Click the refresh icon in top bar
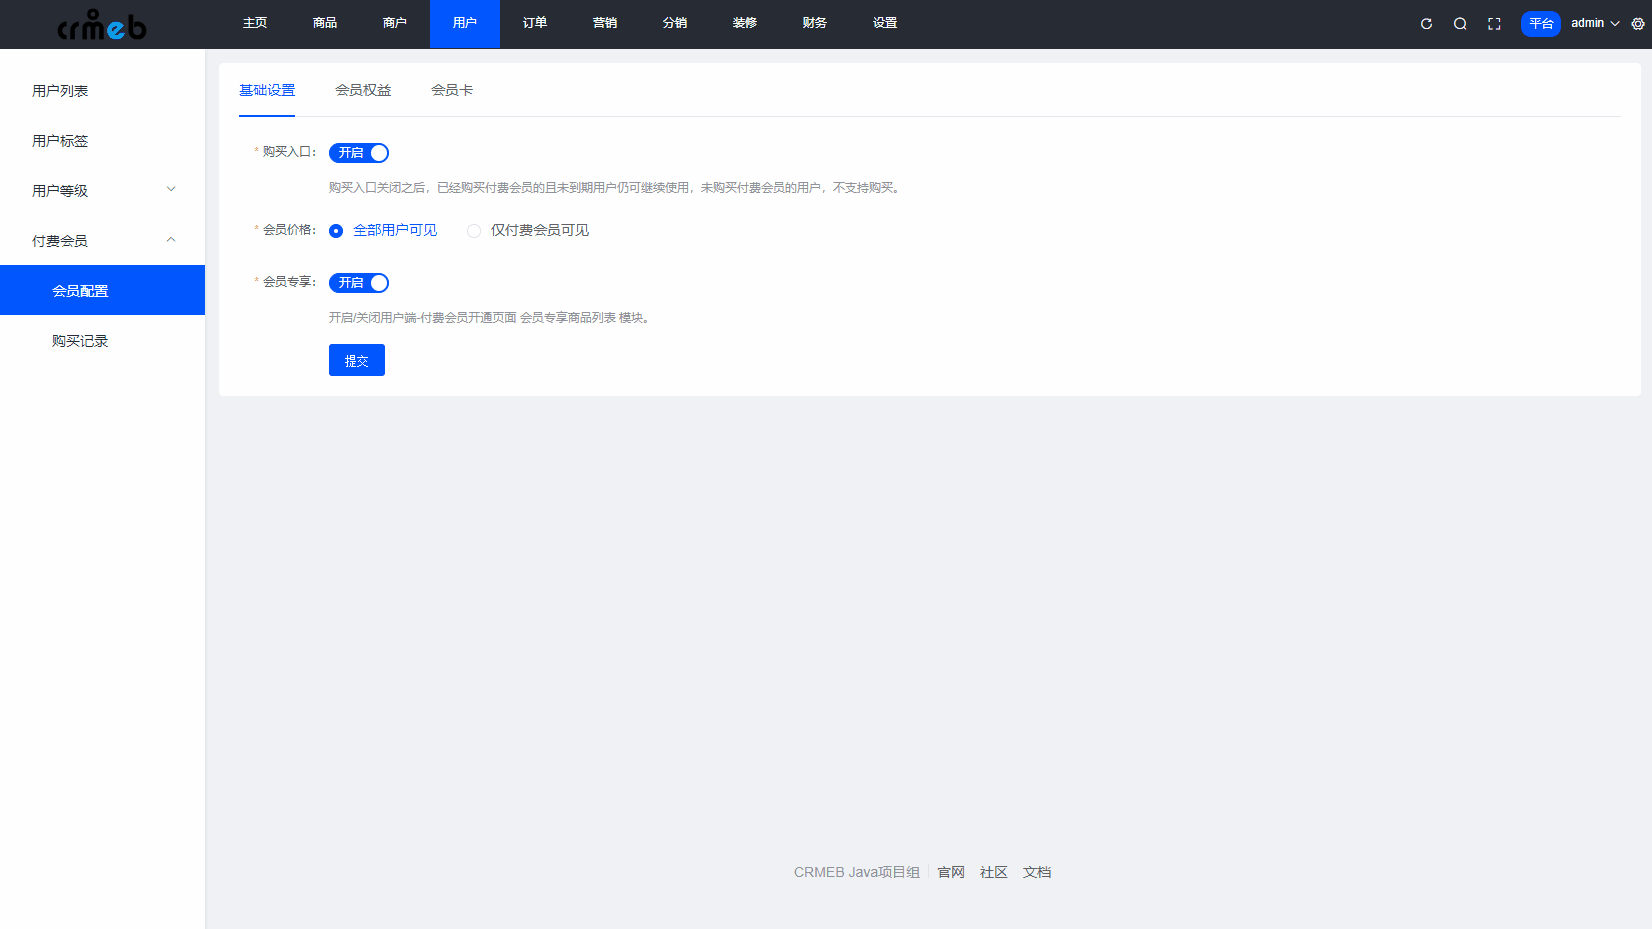Screen dimensions: 1652x929 pyautogui.click(x=1426, y=24)
